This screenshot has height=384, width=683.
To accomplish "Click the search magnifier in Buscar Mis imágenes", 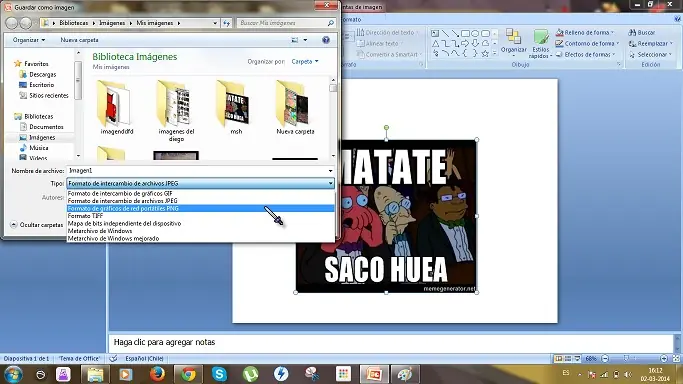I will tap(331, 23).
